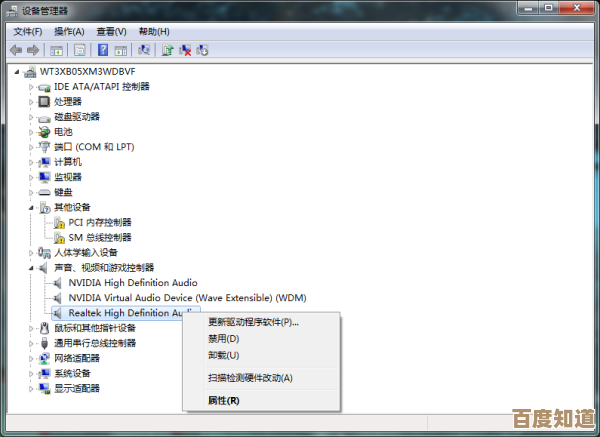Click the Back arrow toolbar icon
Image resolution: width=600 pixels, height=437 pixels.
(16, 50)
